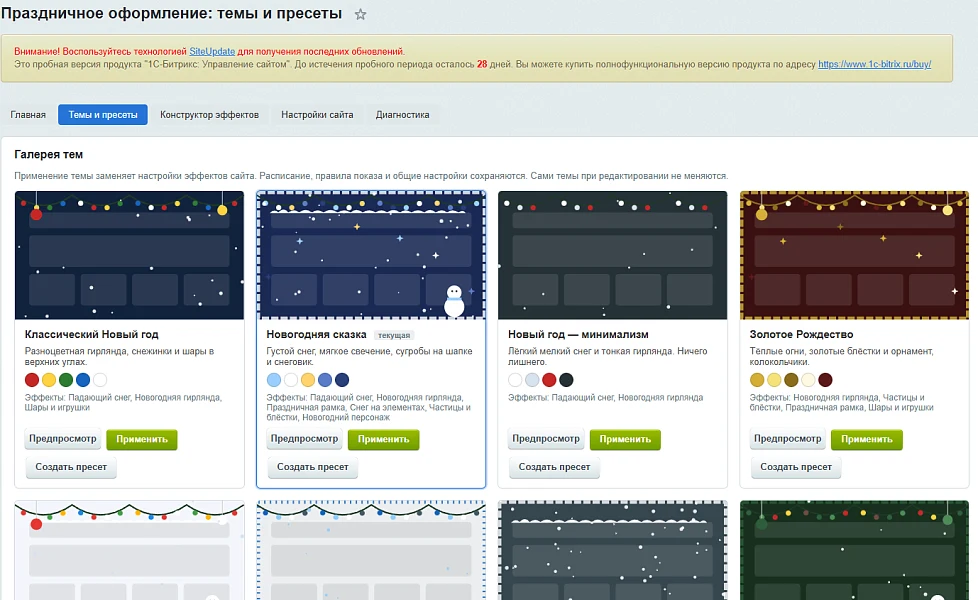Click dark maroon swatch of Золотое Рождество
Screen dimensions: 978x600
[x=825, y=380]
